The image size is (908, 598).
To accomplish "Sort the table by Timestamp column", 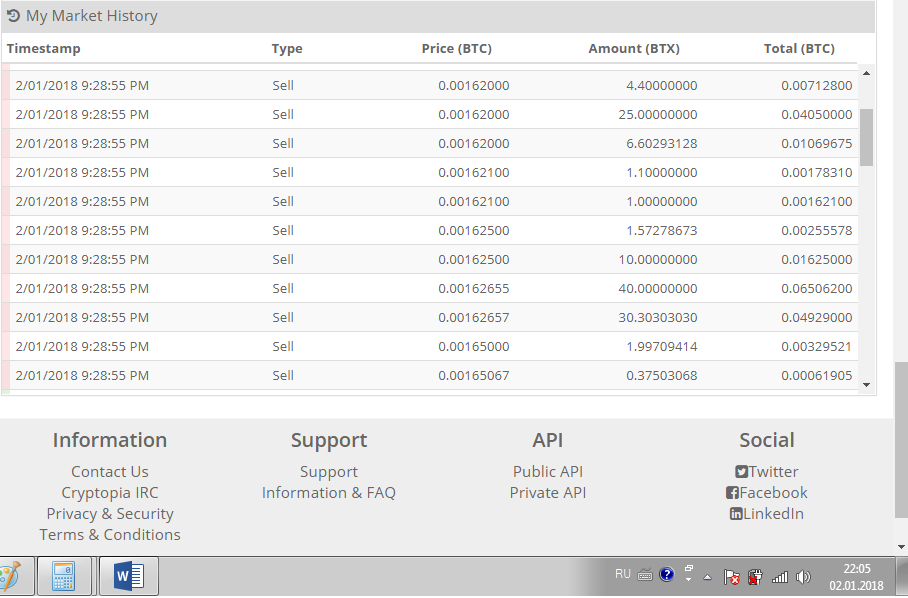I will pos(43,49).
